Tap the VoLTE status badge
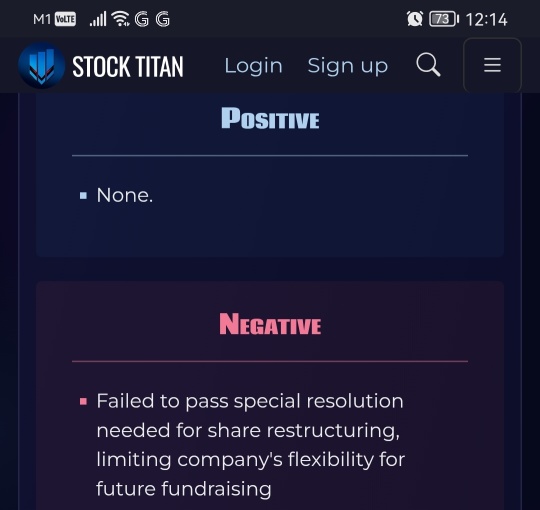 click(x=65, y=19)
